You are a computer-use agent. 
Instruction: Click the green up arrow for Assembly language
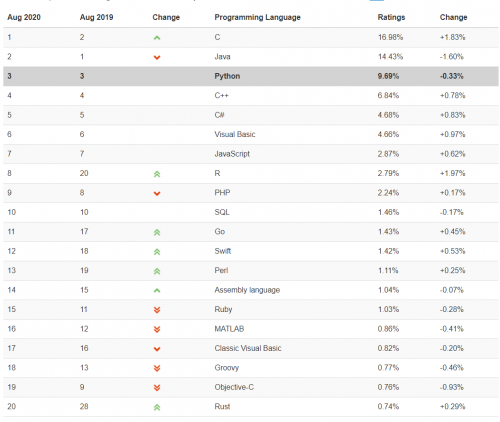pos(157,290)
